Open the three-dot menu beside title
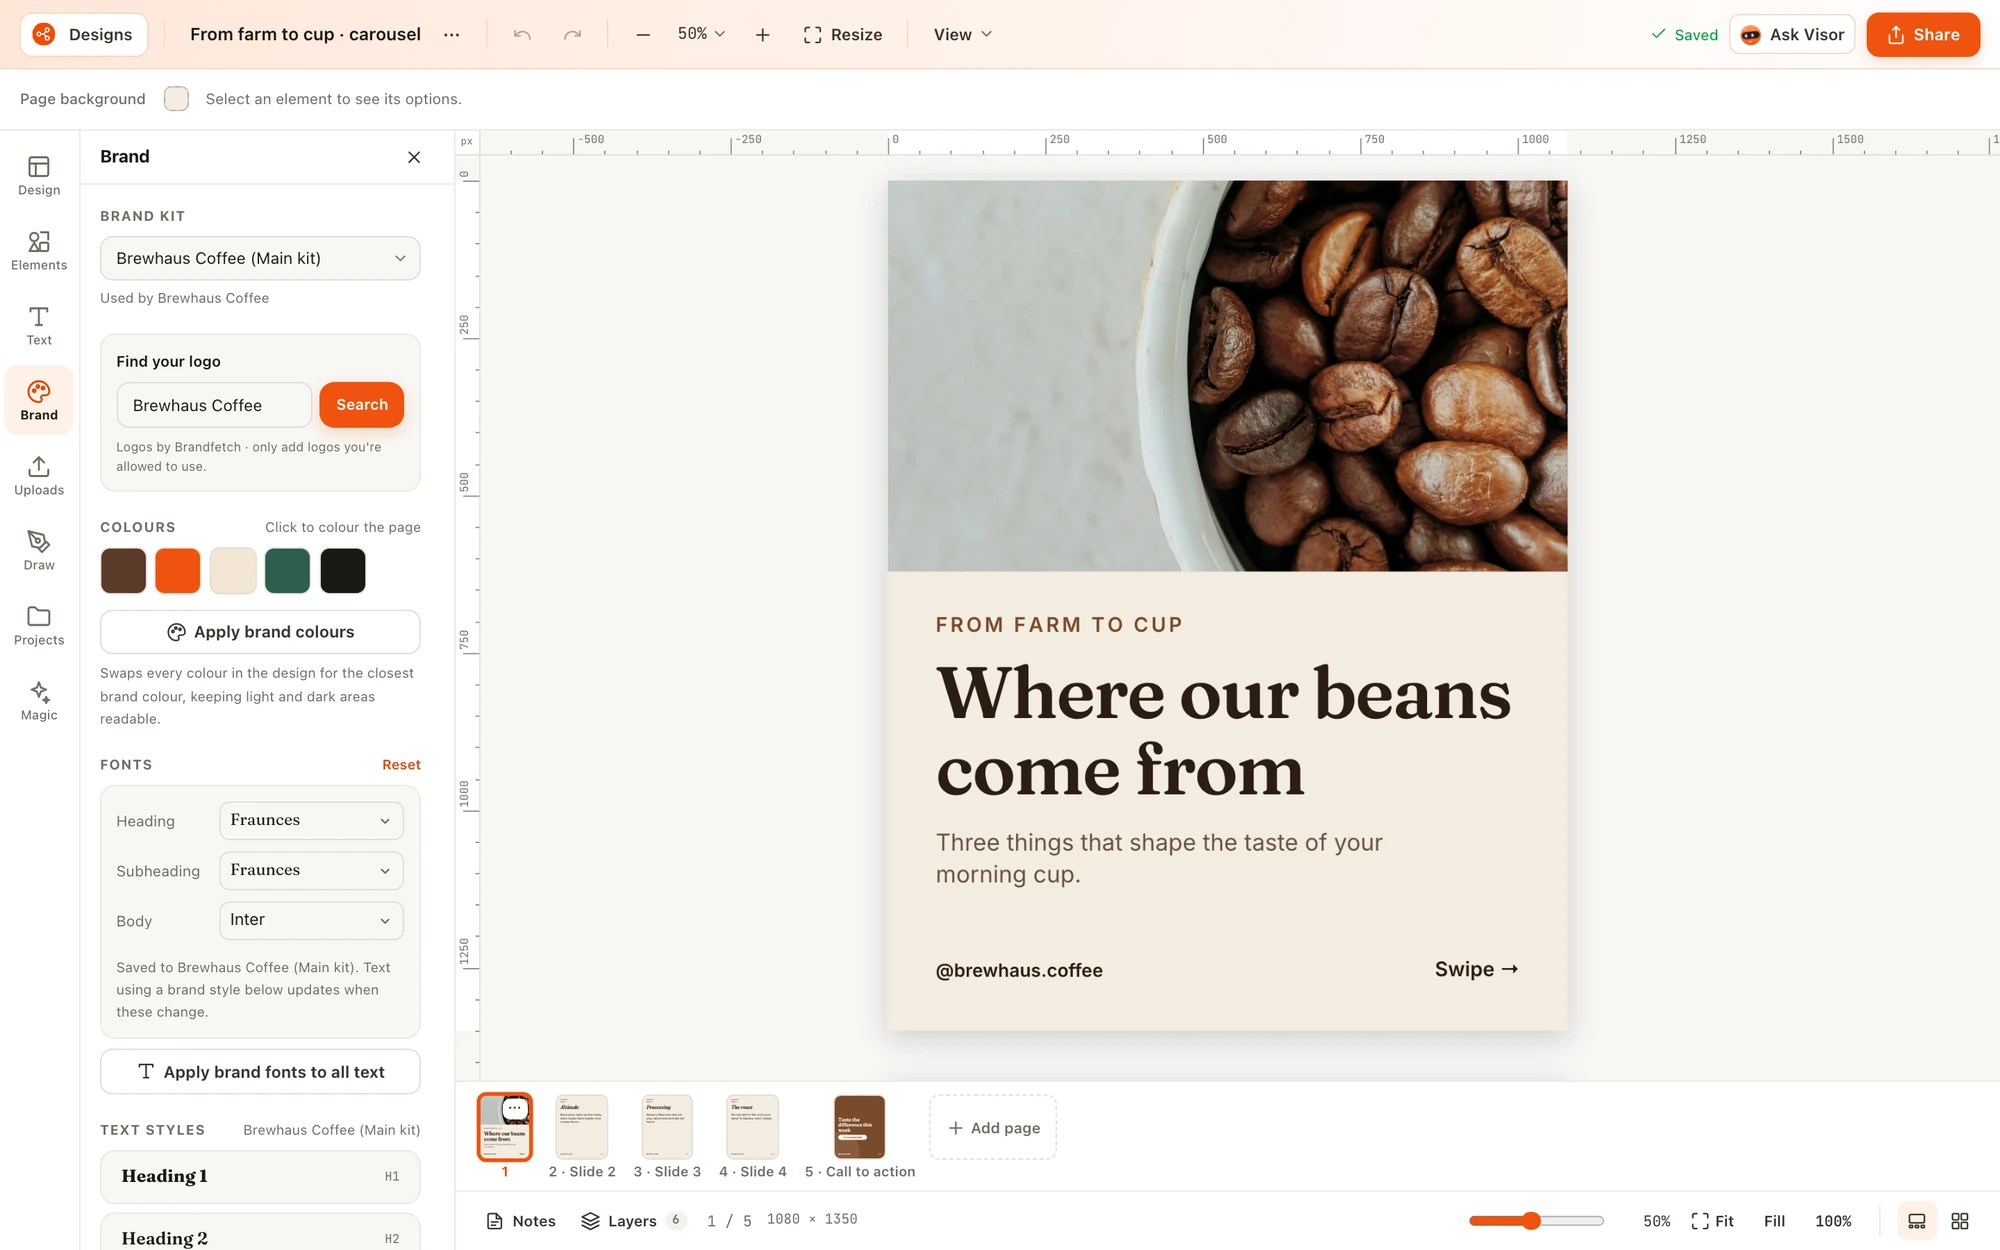2000x1250 pixels. [452, 35]
